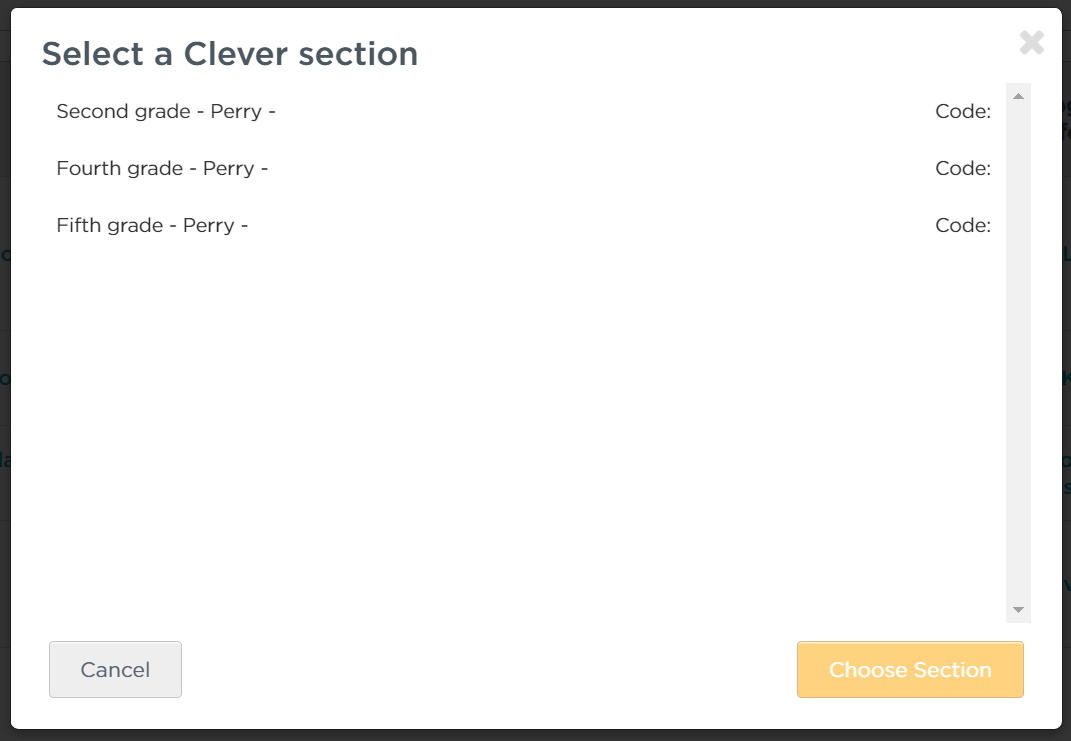Click the section list scrollbar track
The image size is (1071, 741).
pos(1018,353)
